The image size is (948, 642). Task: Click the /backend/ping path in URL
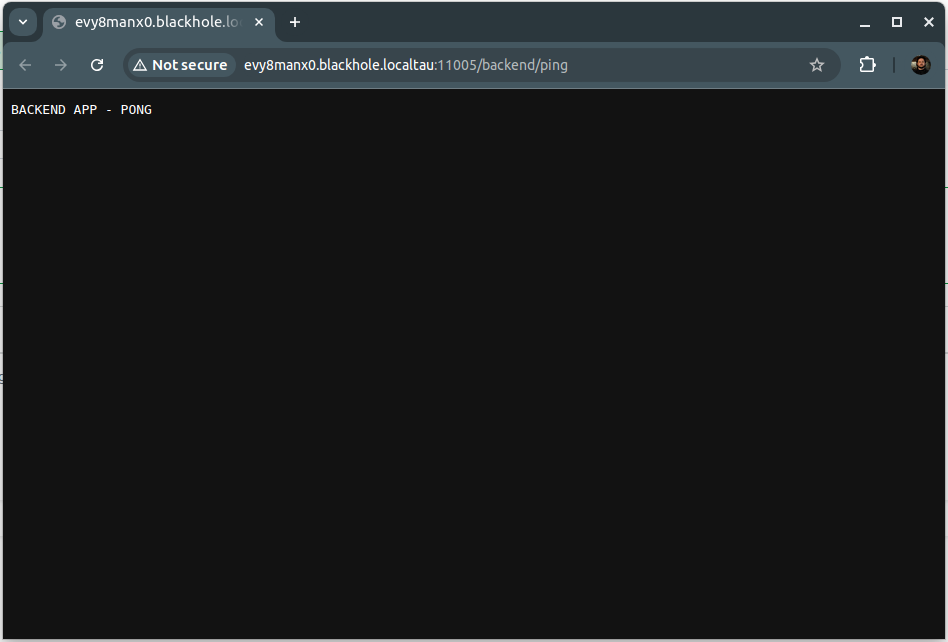(x=524, y=65)
